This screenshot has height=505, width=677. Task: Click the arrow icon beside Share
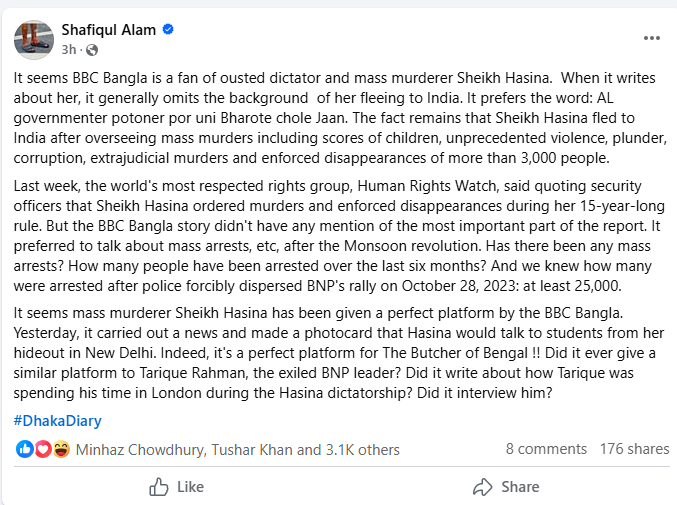tap(482, 487)
